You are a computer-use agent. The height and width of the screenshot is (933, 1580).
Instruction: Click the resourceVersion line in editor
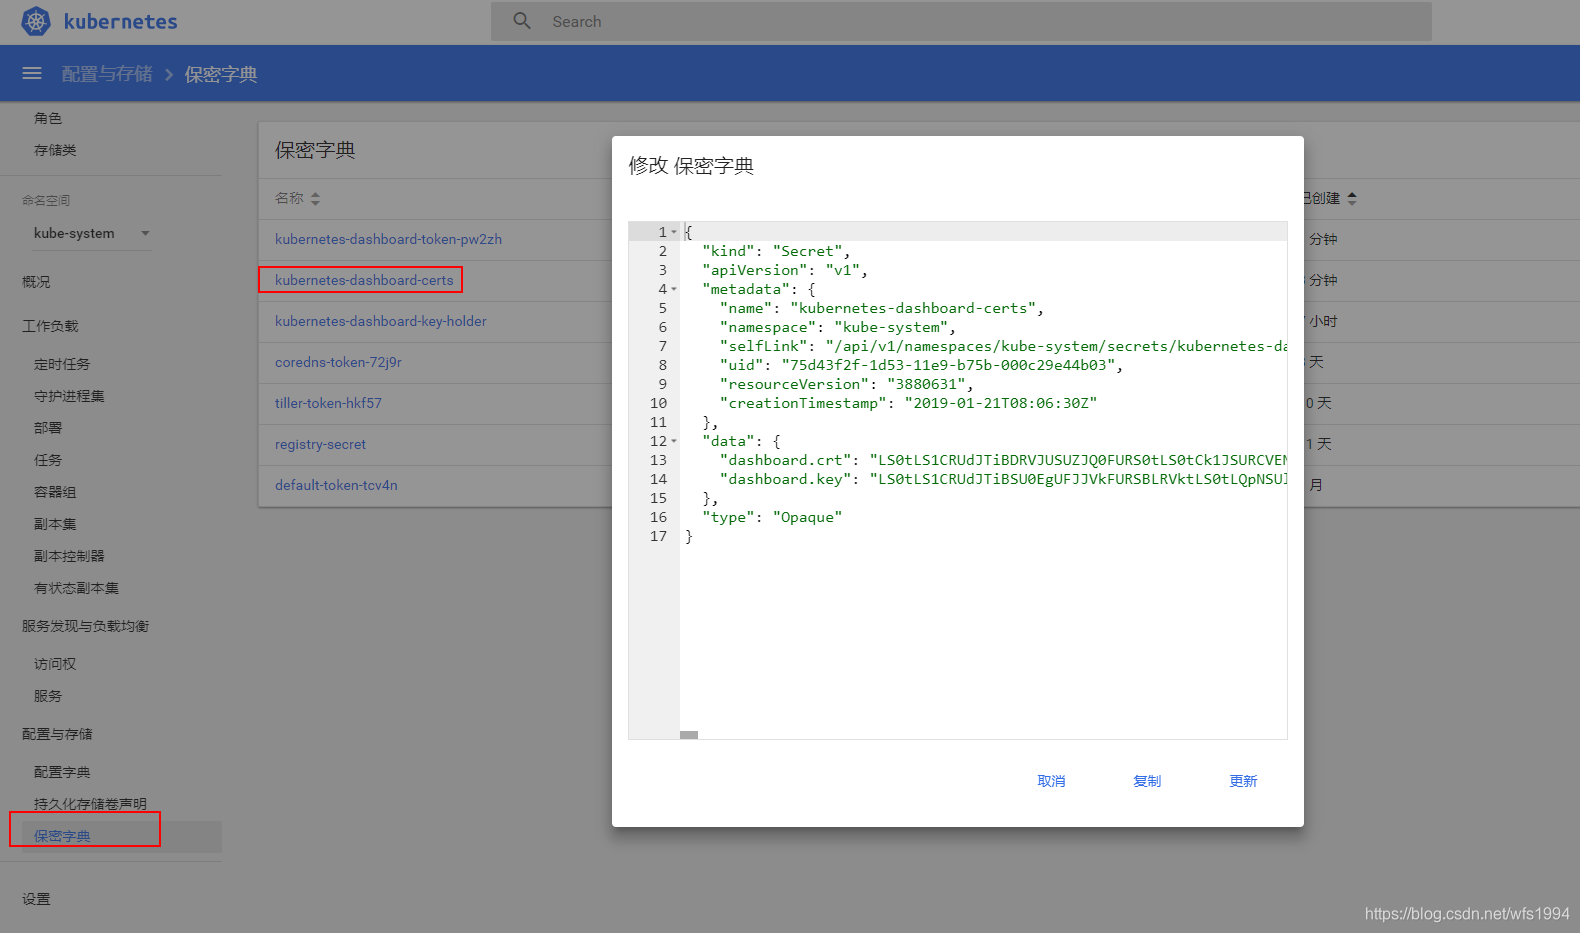point(846,384)
